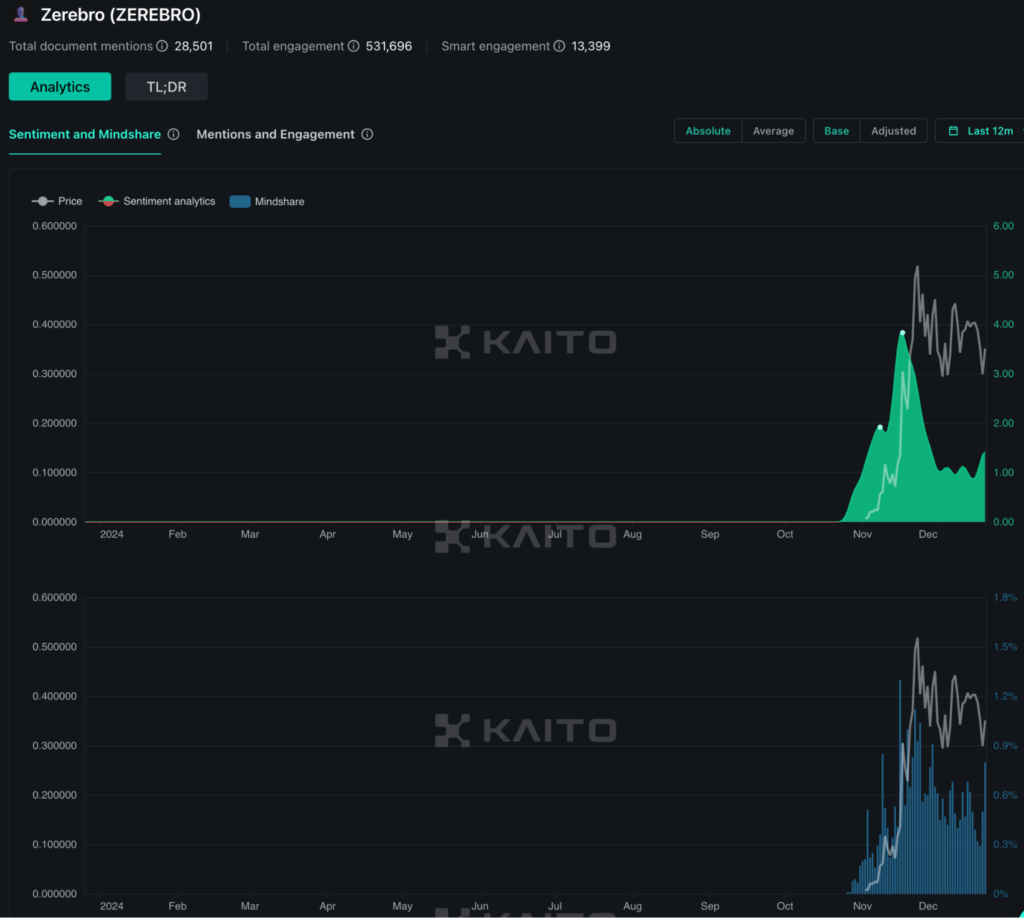Click the 1.5% mindshare axis label
This screenshot has width=1024, height=918.
[x=1005, y=647]
